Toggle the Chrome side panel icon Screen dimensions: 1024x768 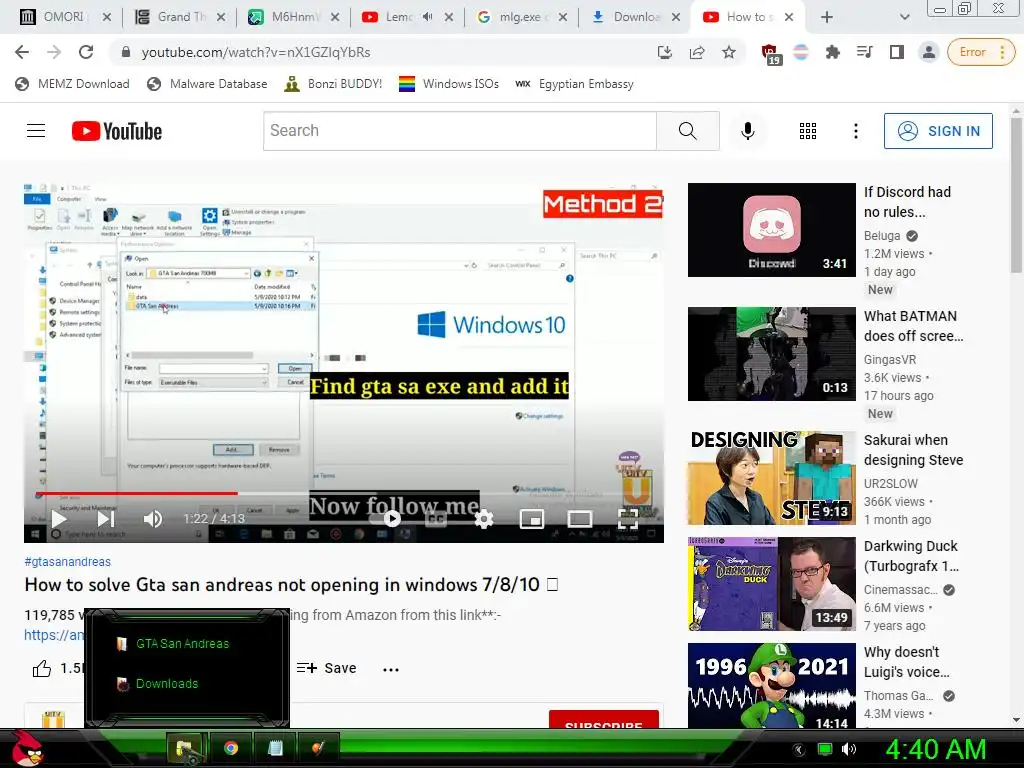(897, 52)
